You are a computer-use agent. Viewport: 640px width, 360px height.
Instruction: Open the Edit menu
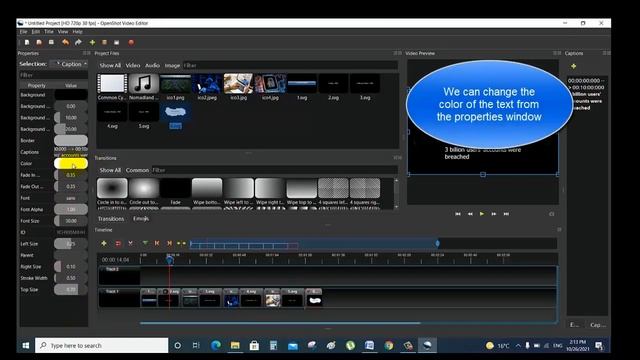[36, 31]
